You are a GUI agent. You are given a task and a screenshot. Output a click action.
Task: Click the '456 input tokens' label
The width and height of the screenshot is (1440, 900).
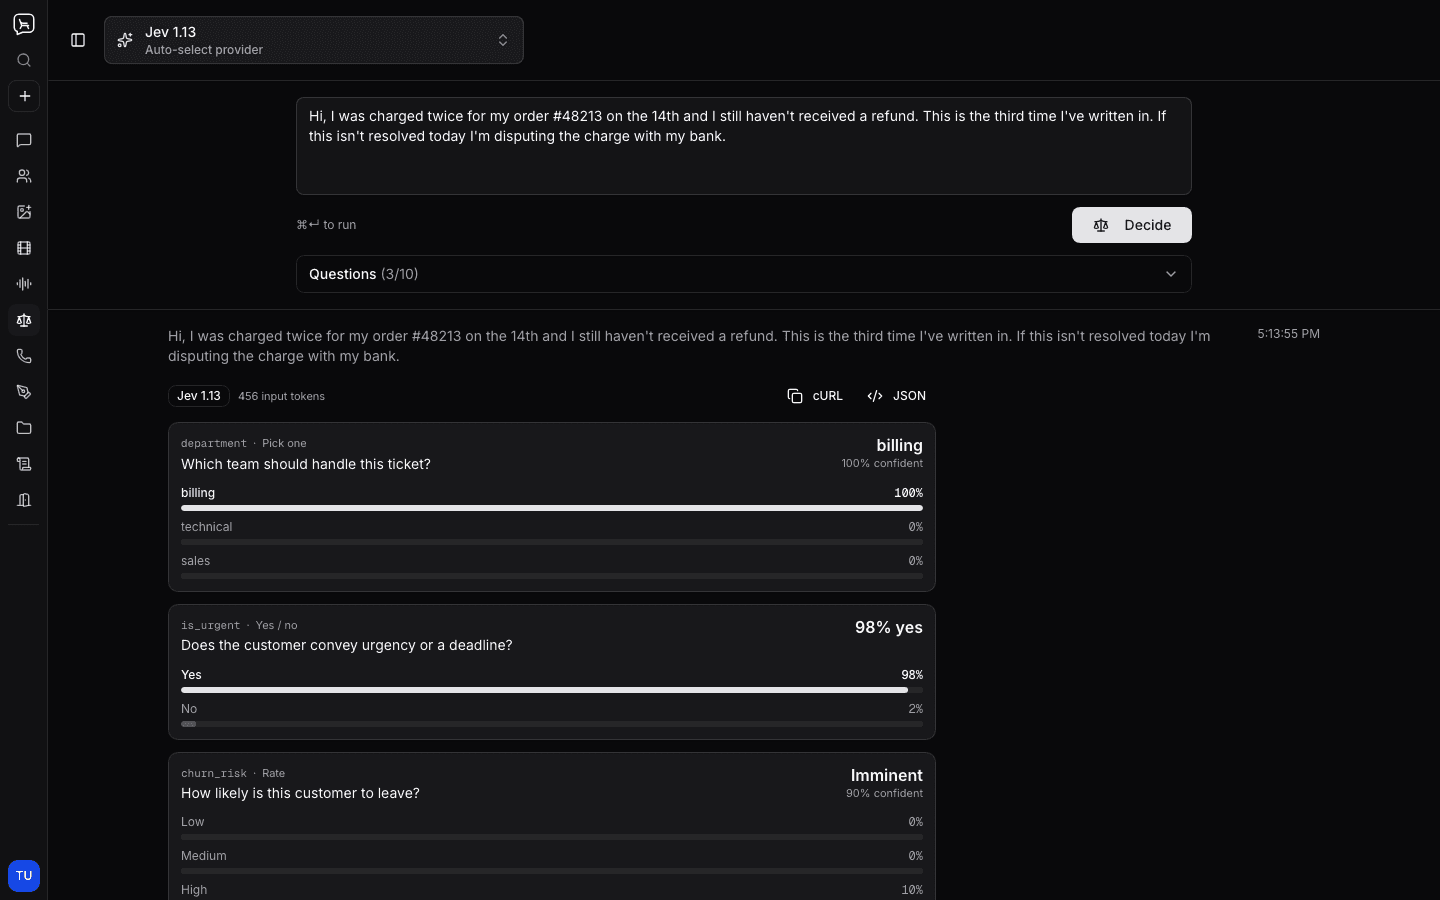[281, 396]
